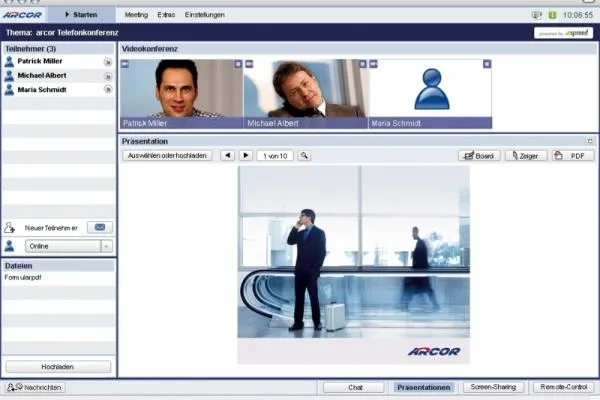This screenshot has height=400, width=600.
Task: Click round status icon next to Maria Schmidt
Action: 108,90
